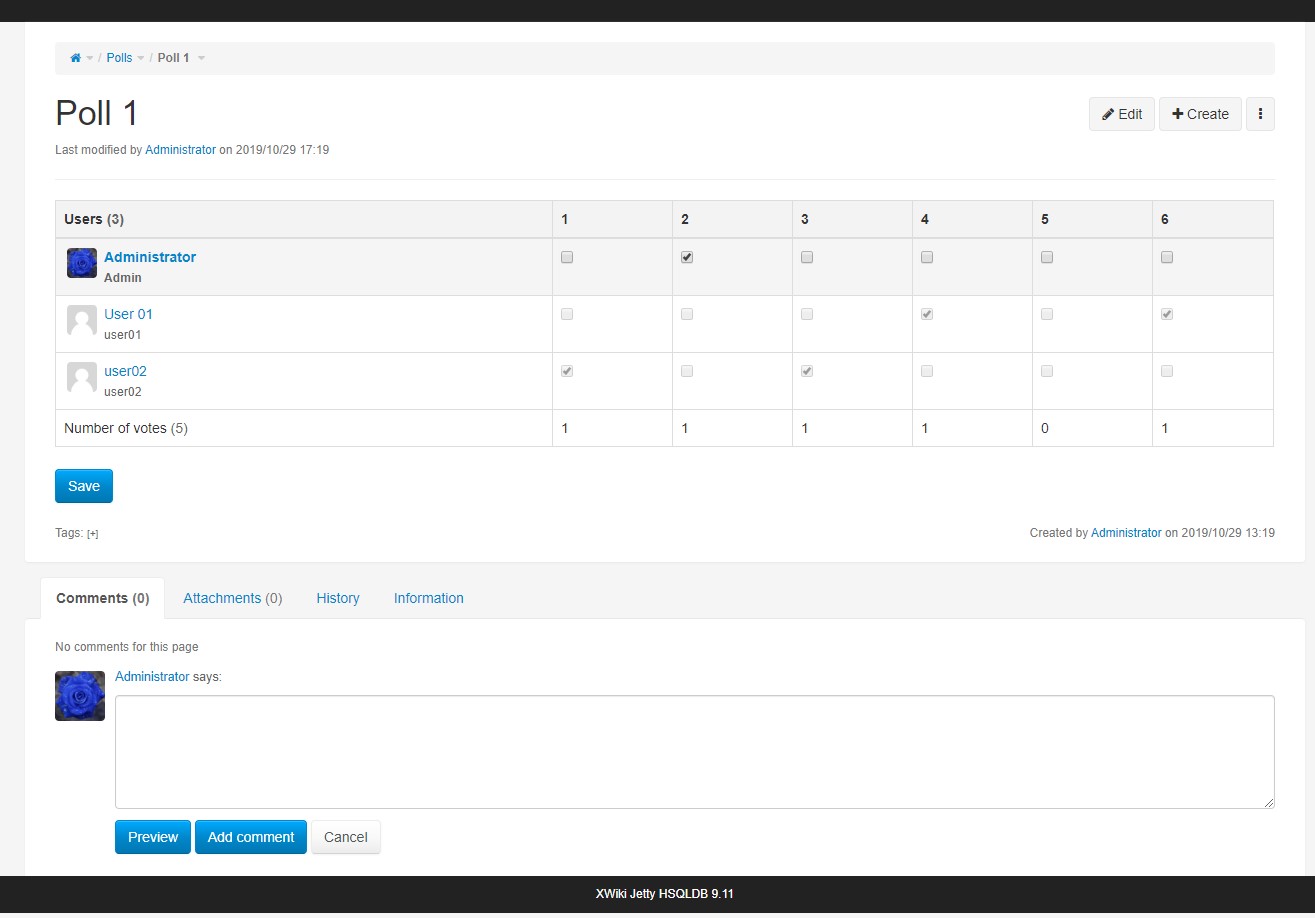This screenshot has width=1315, height=918.
Task: Open the breadcrumb dropdown next to Polls
Action: click(143, 57)
